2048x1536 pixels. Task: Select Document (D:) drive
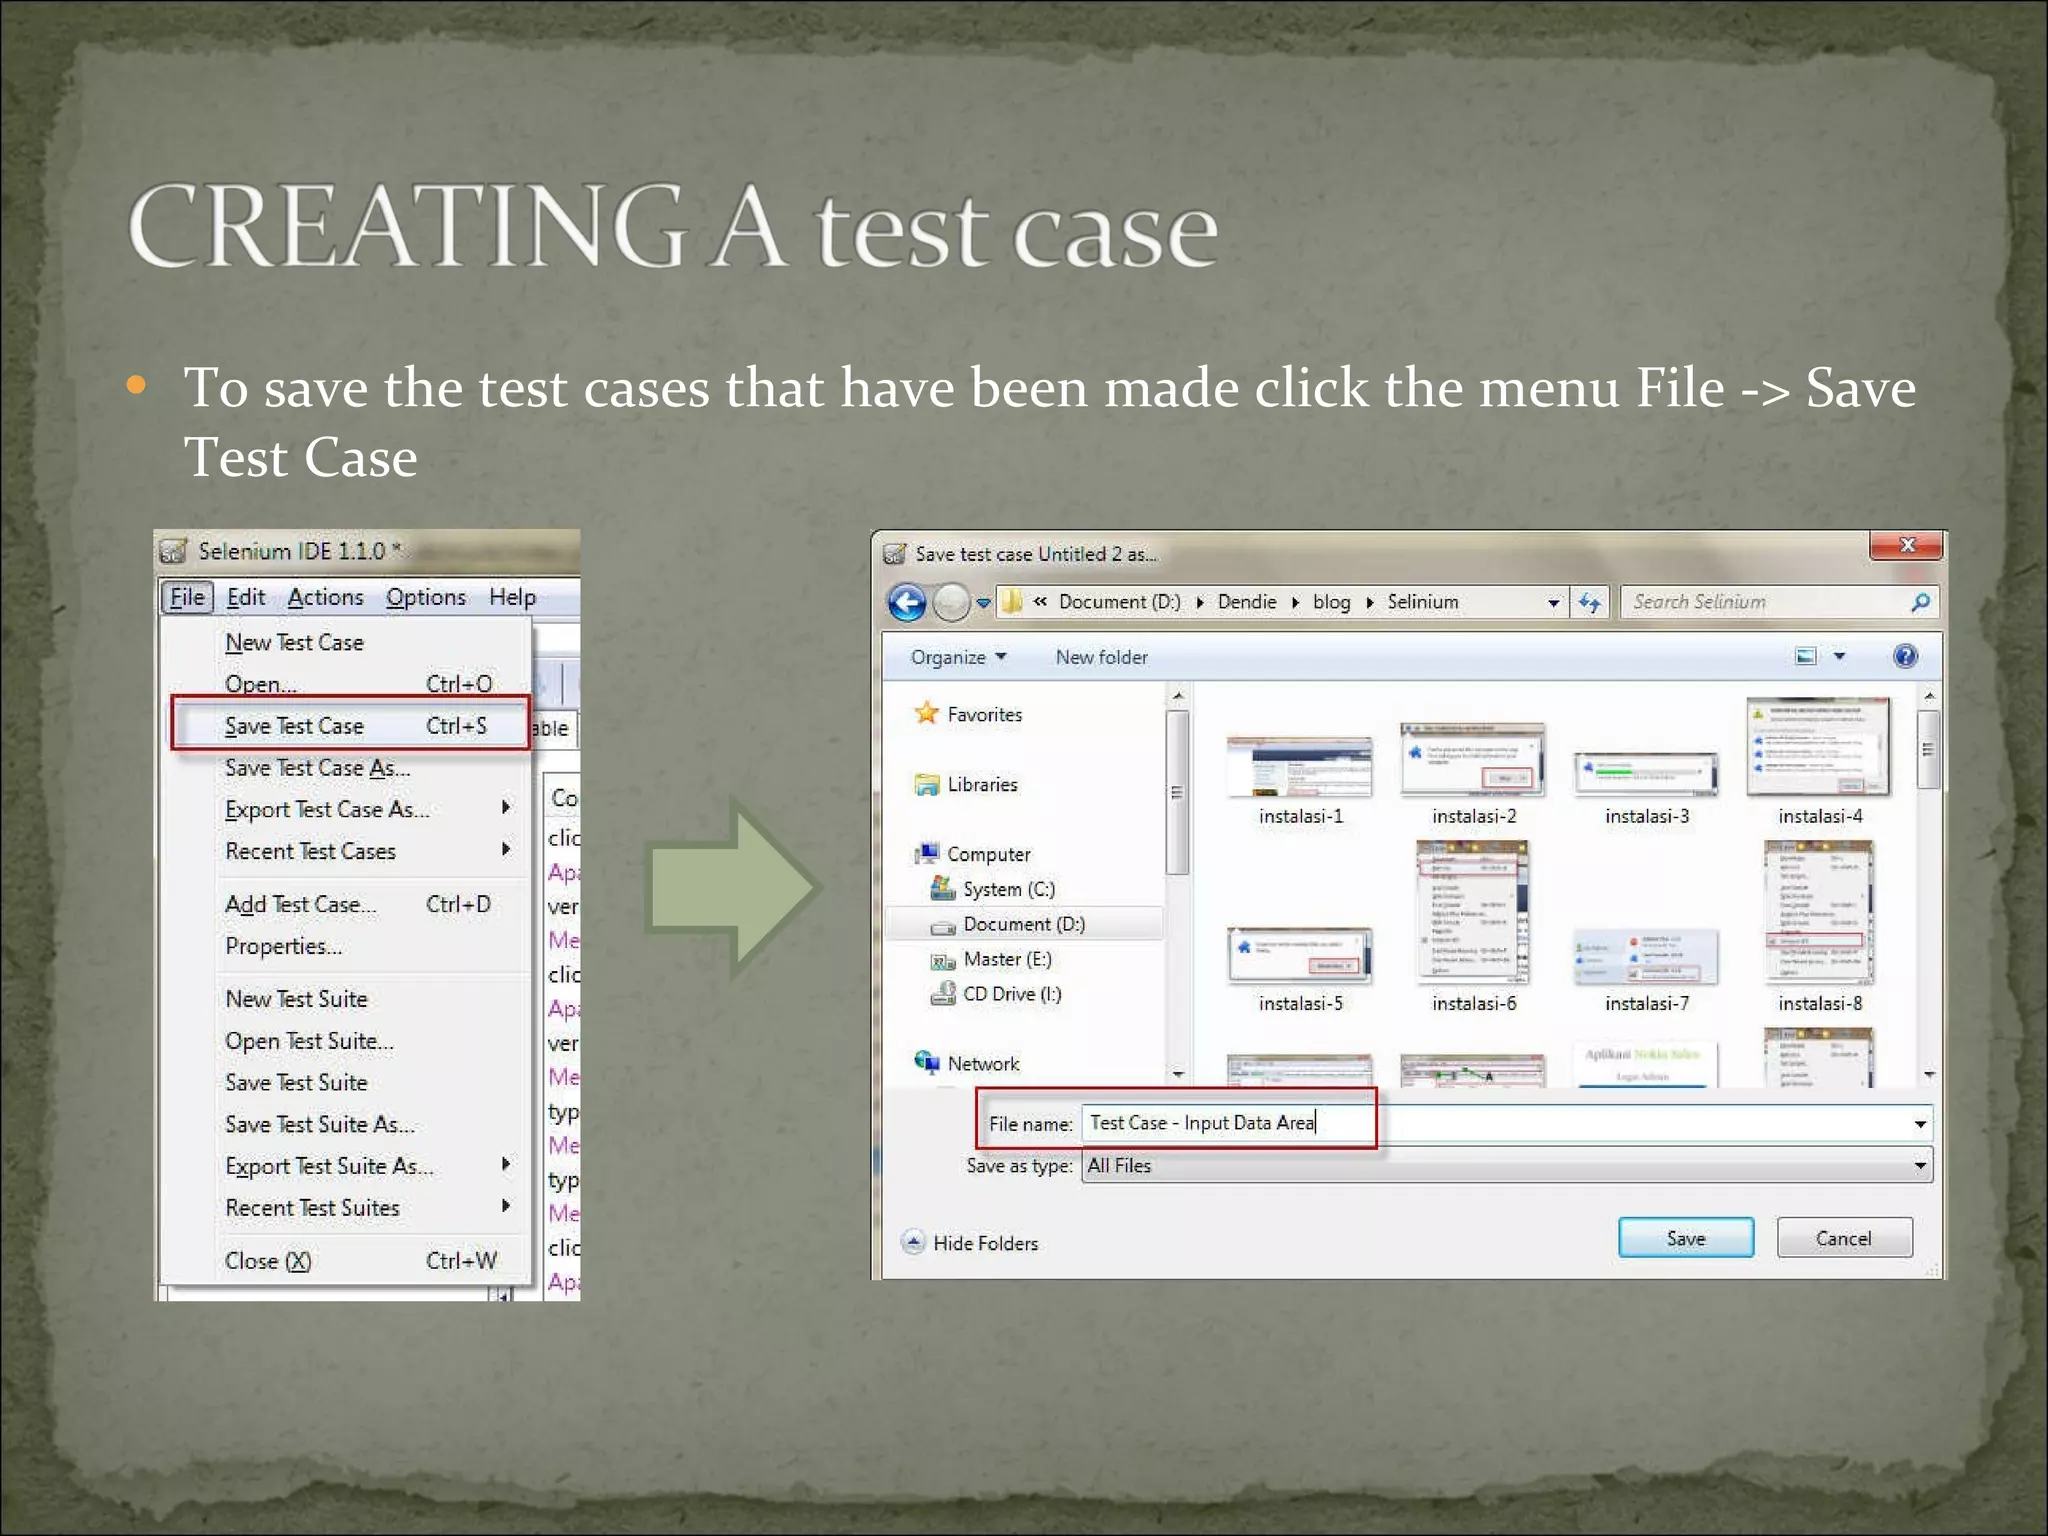(x=1026, y=924)
